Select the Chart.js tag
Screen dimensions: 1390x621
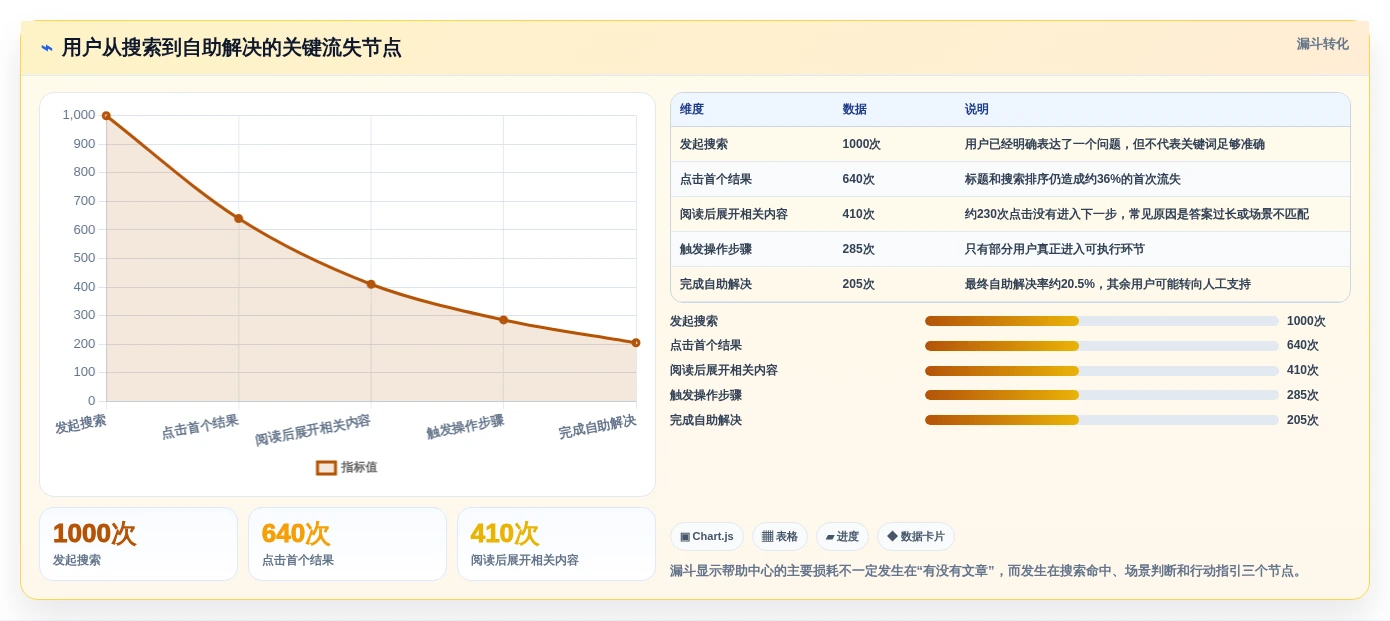click(x=707, y=536)
